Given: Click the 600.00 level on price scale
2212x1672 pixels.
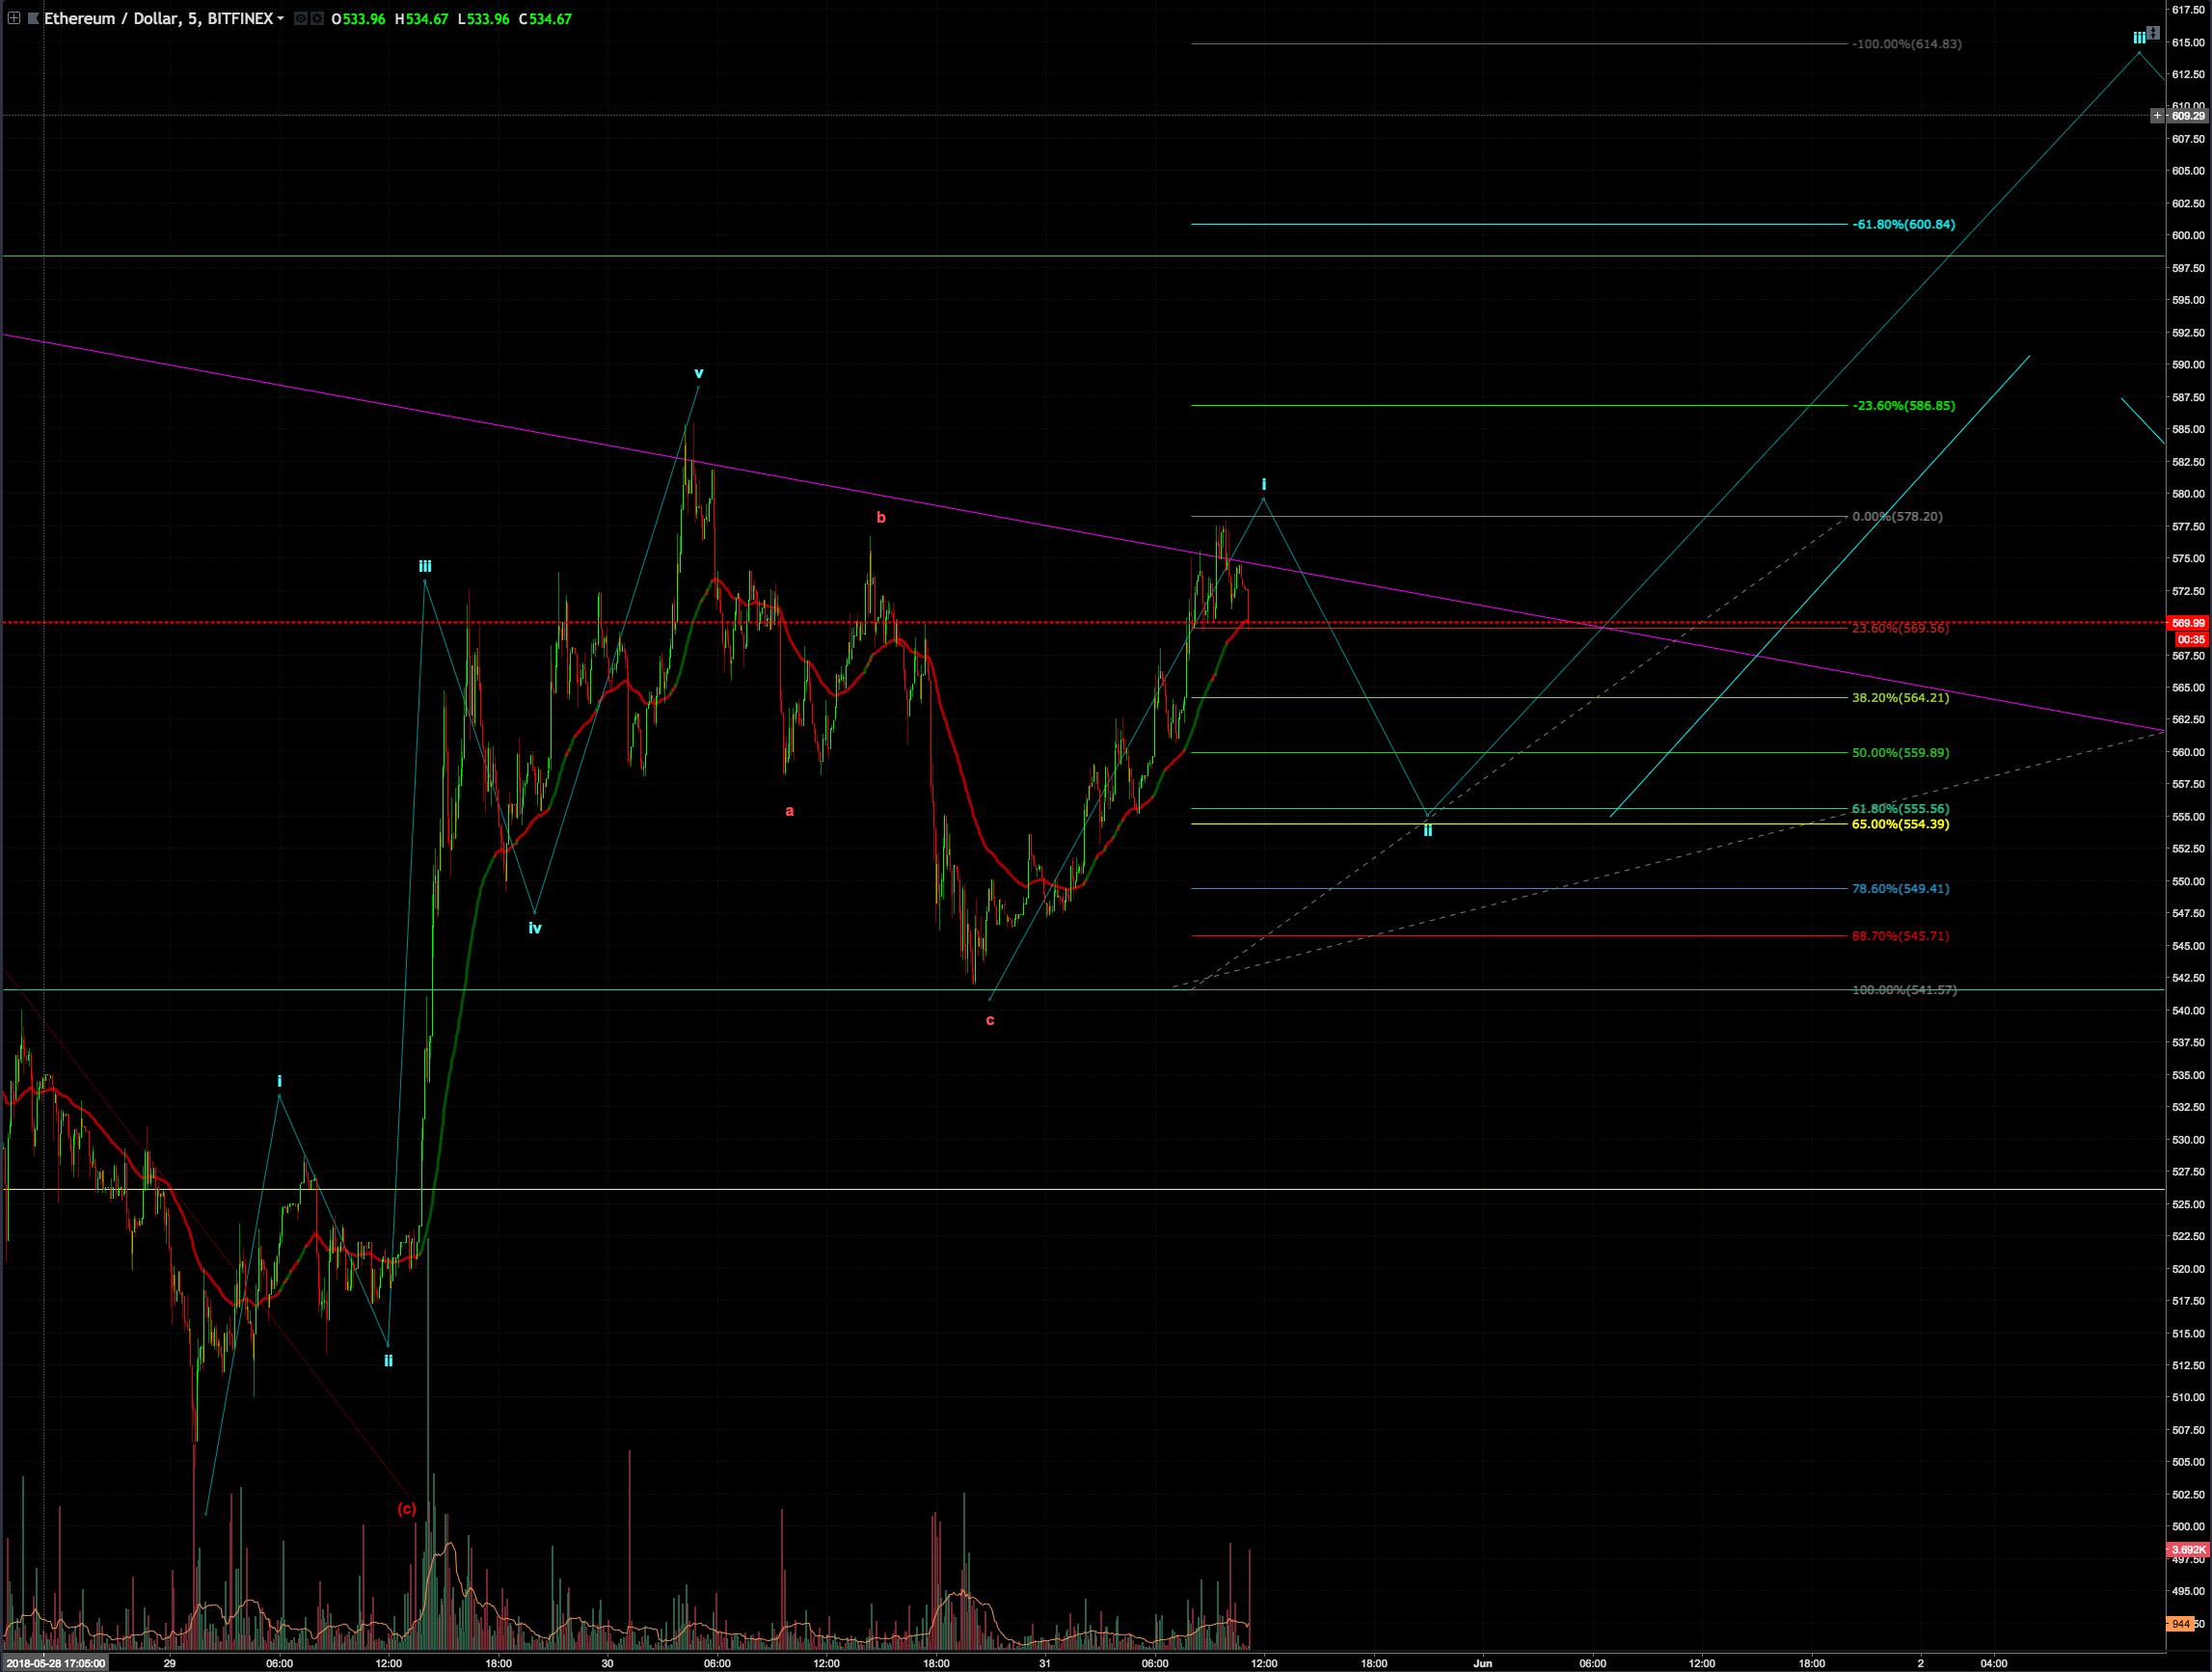Looking at the screenshot, I should (x=2187, y=235).
